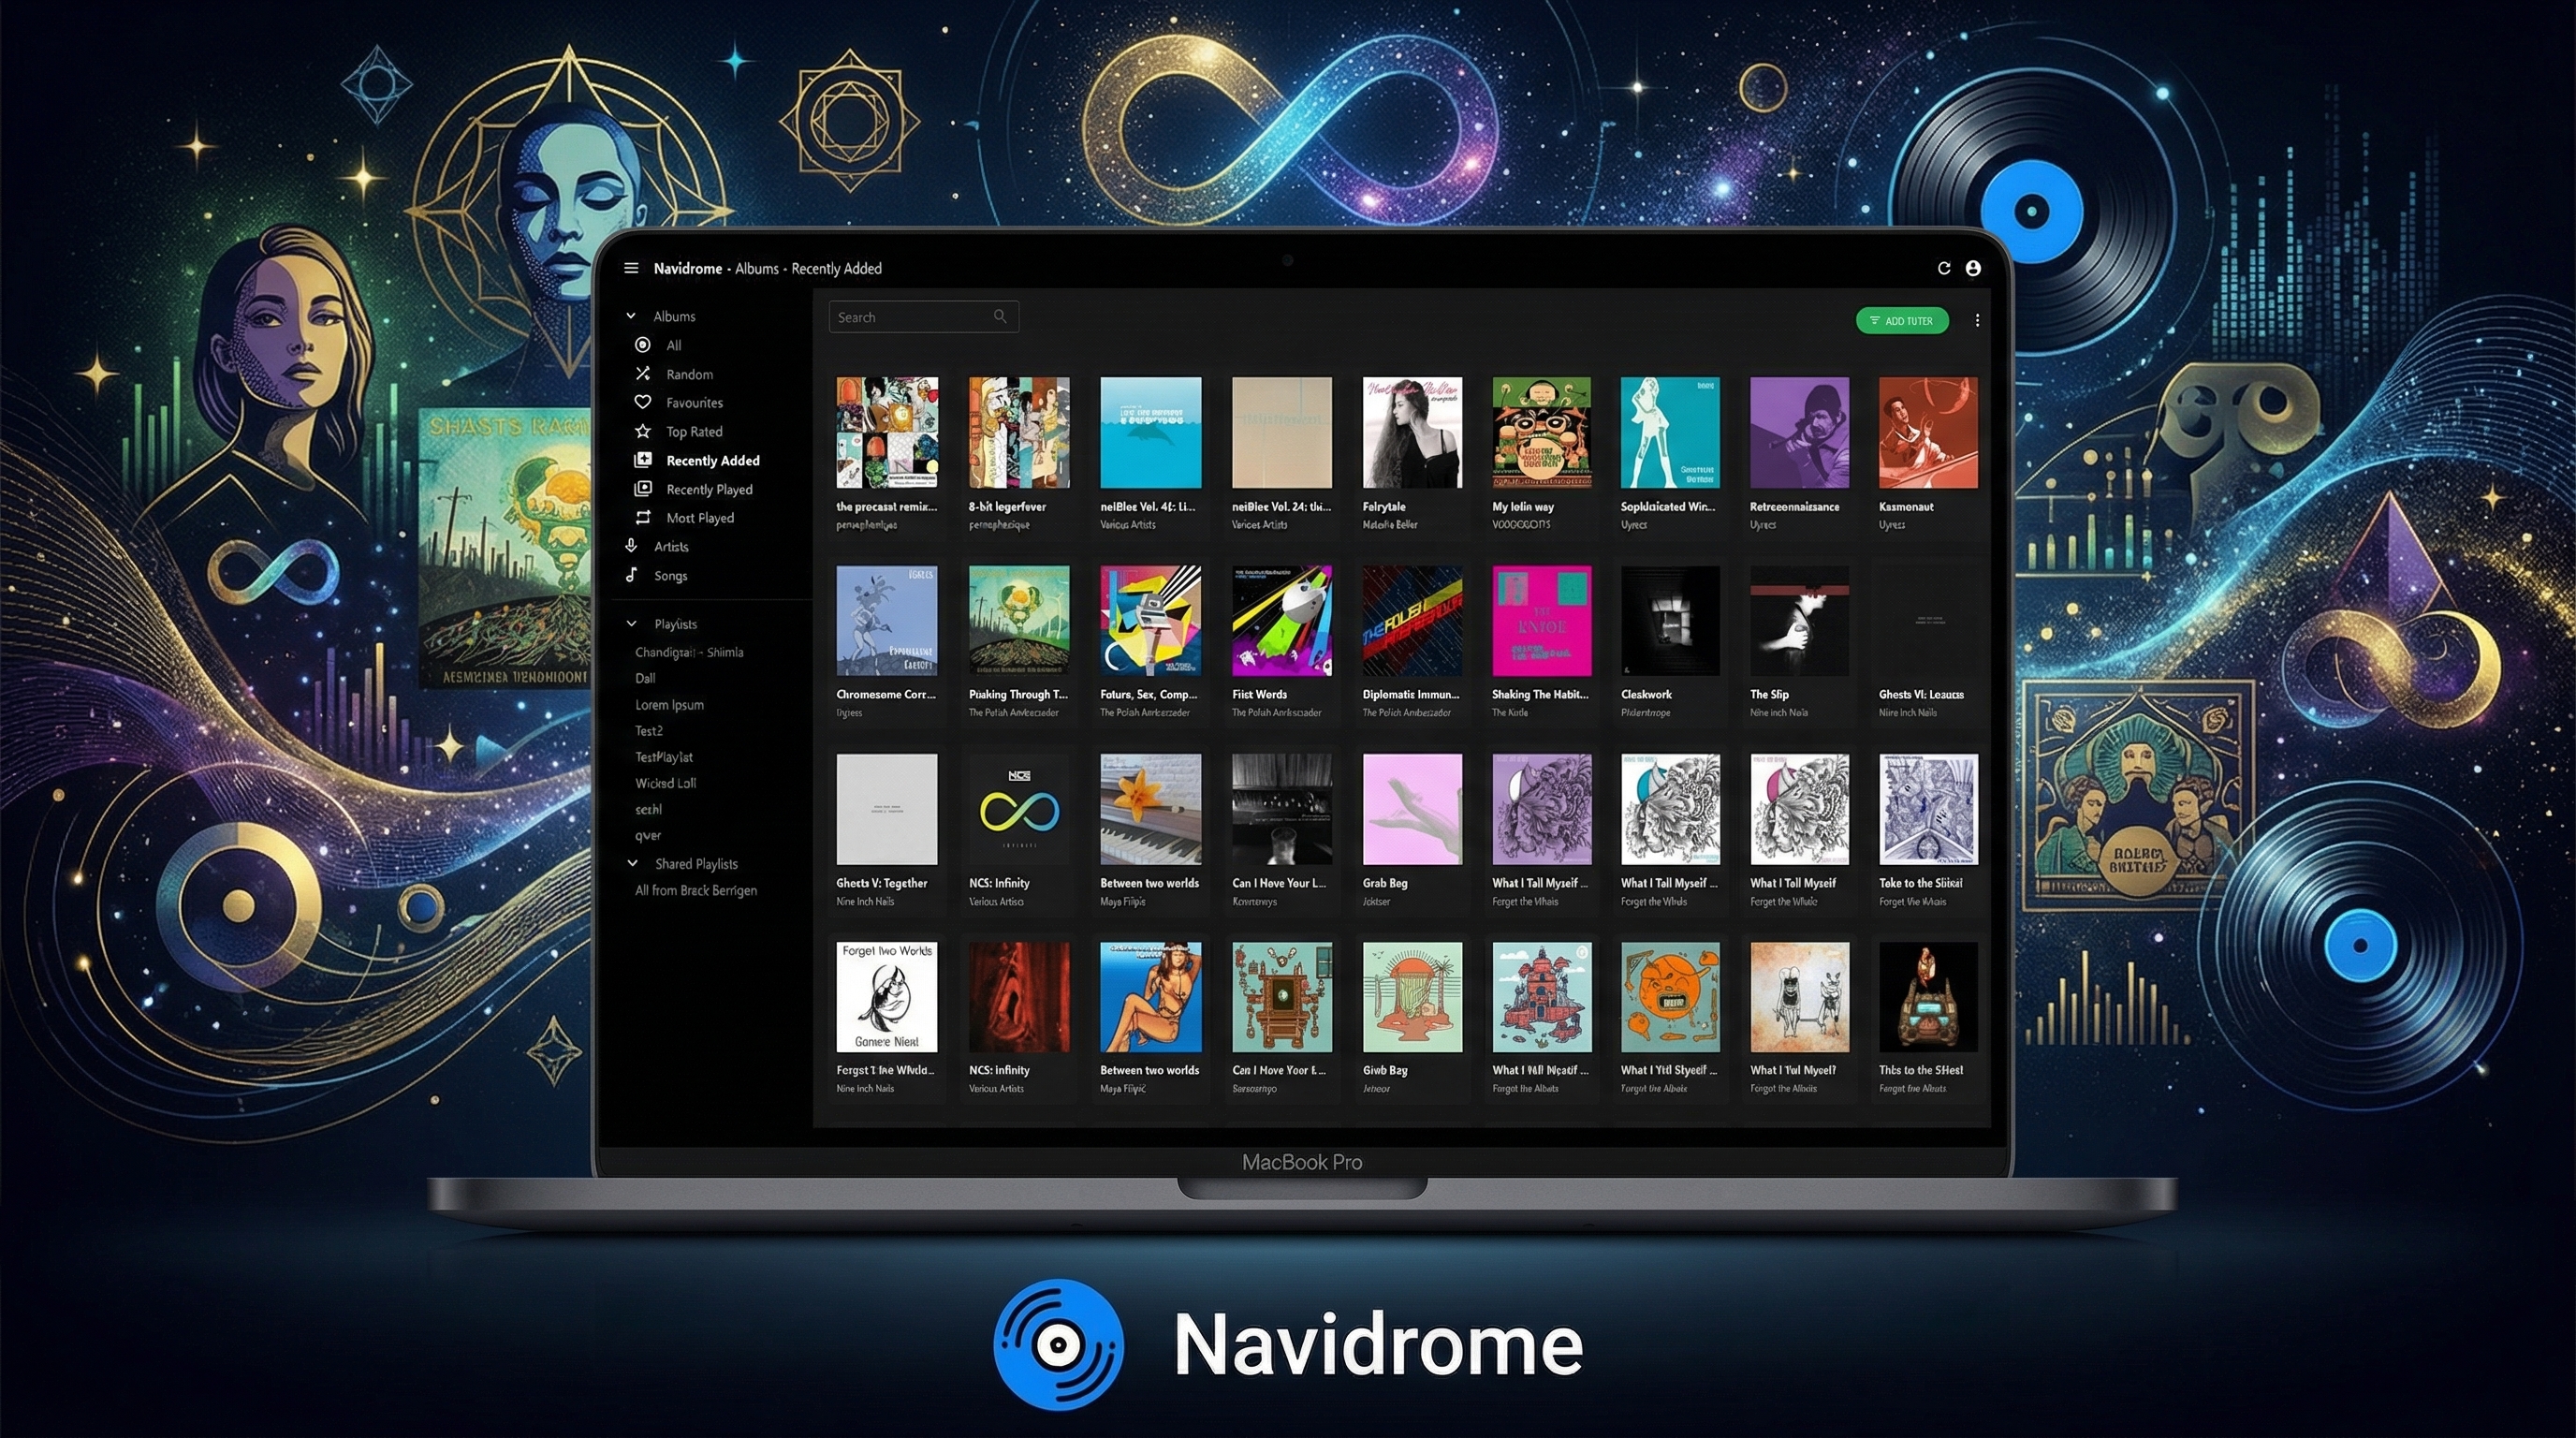
Task: Open the Clockwork album cover
Action: 1670,620
